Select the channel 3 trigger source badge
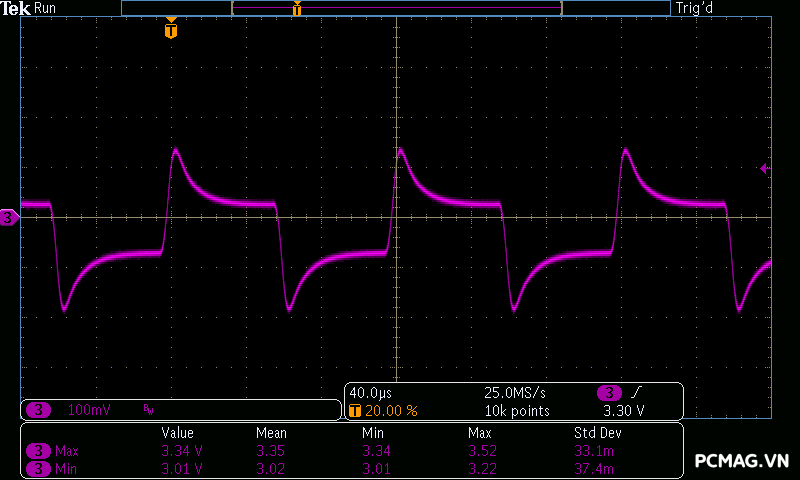The width and height of the screenshot is (800, 480). (610, 393)
